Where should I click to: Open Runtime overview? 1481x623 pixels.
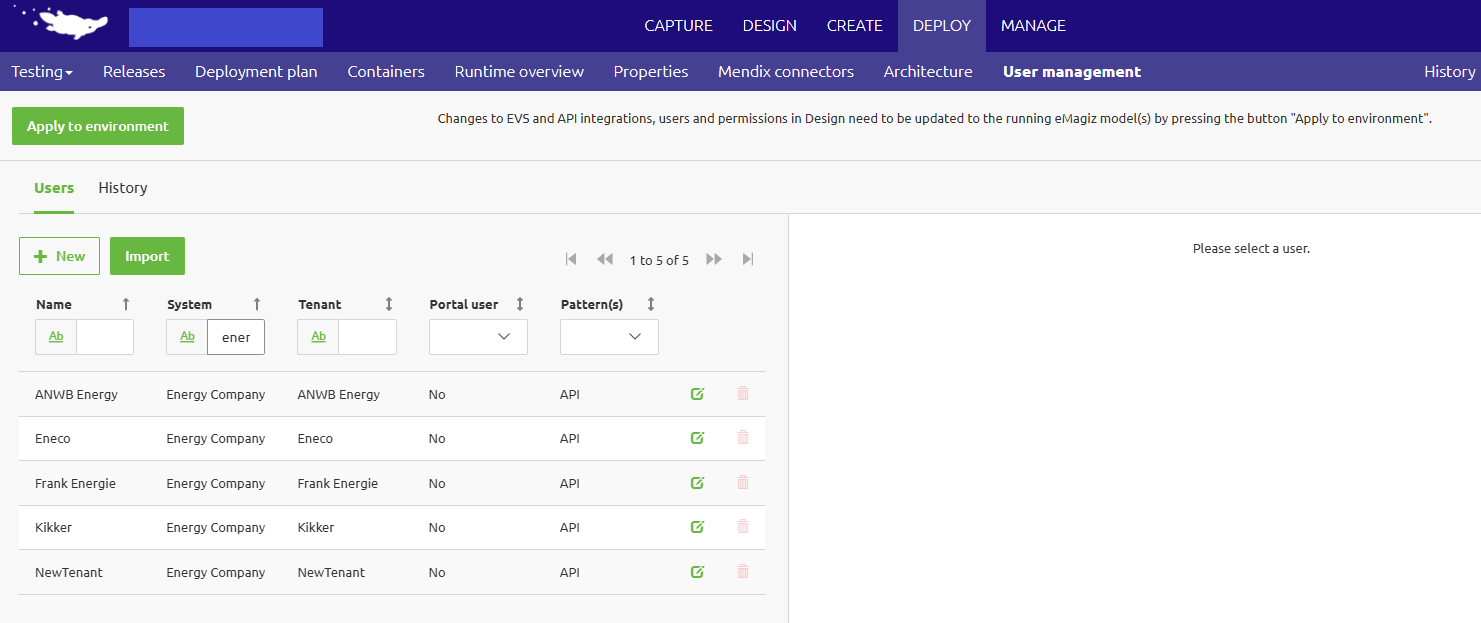tap(519, 72)
